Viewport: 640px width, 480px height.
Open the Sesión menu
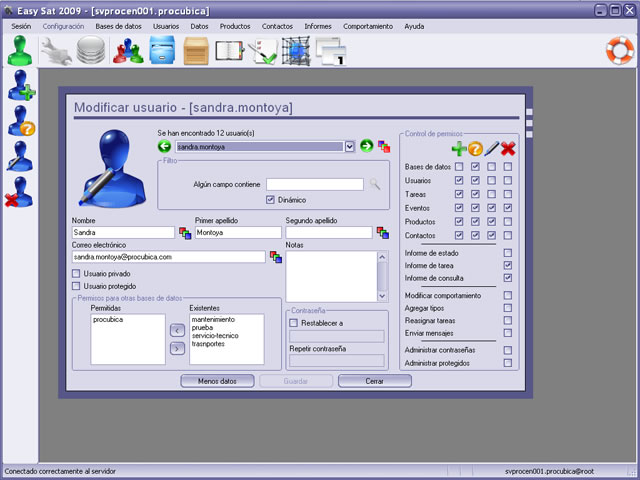[21, 26]
